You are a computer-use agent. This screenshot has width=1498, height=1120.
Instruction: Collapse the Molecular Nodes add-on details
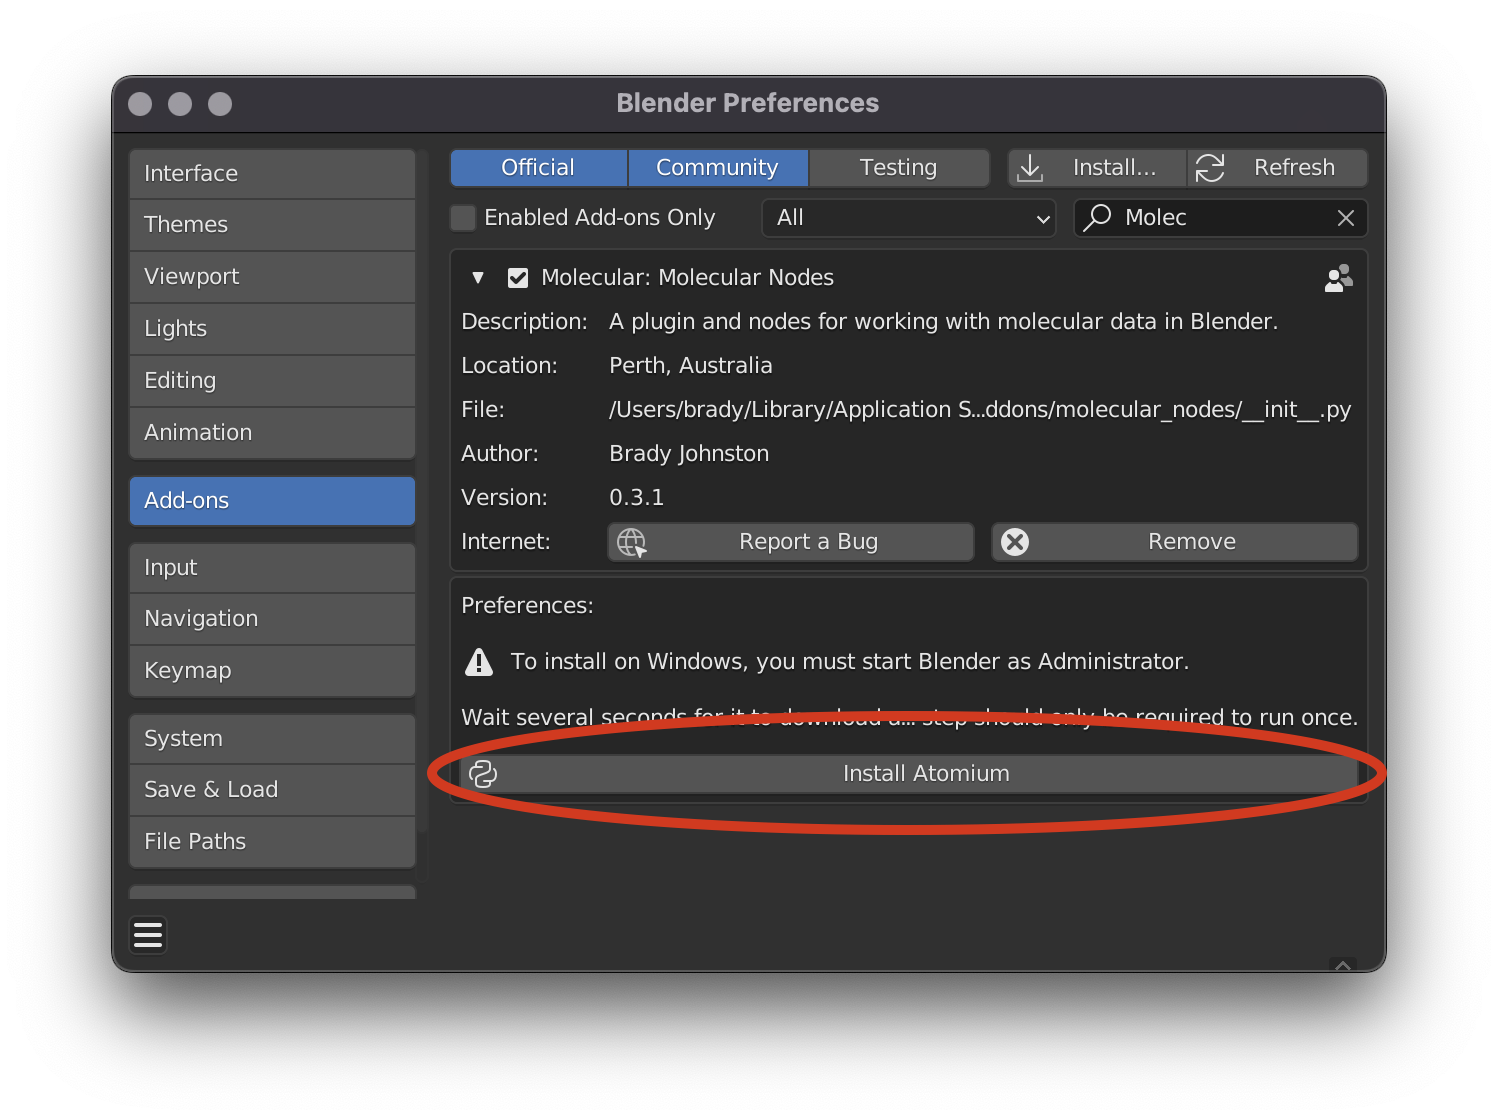point(478,278)
